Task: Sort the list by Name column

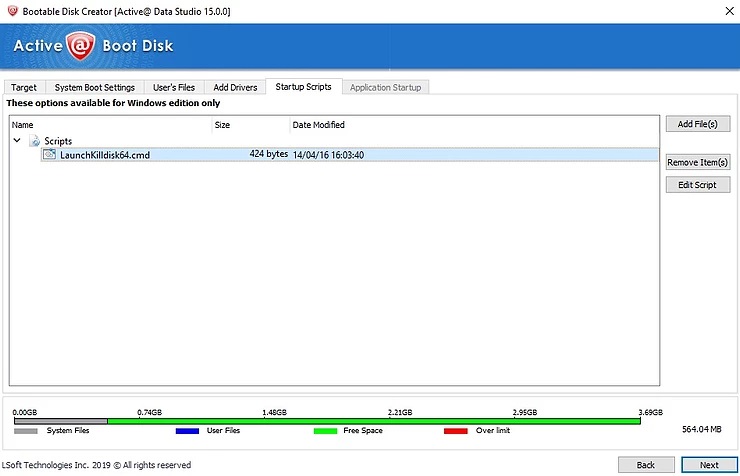Action: pyautogui.click(x=110, y=125)
